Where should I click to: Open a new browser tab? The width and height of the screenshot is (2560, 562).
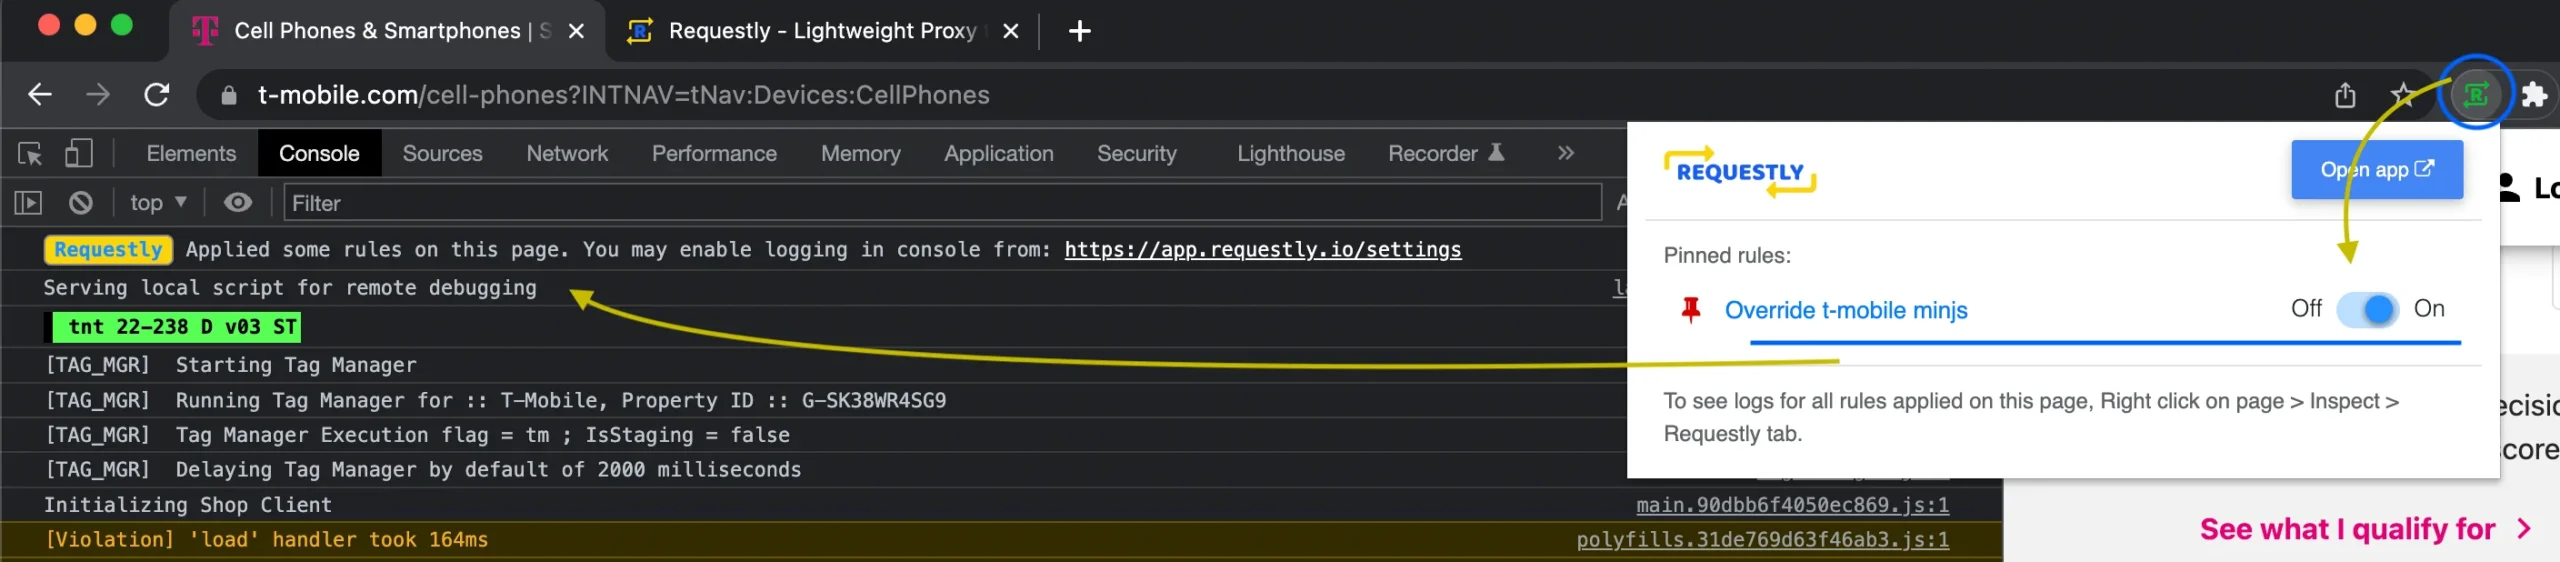1079,31
